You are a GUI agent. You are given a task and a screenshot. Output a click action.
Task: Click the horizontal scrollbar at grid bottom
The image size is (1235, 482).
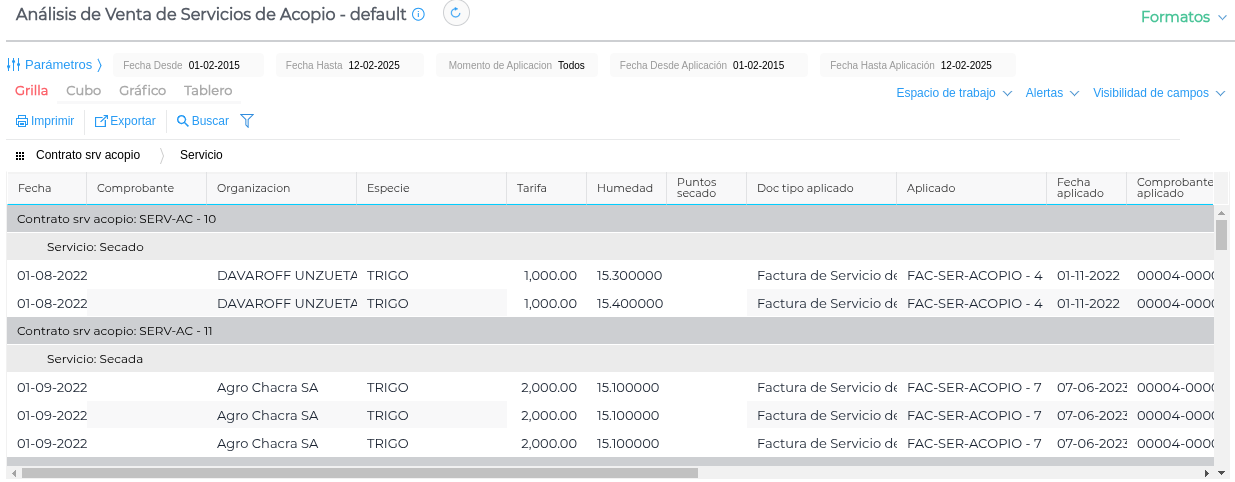pyautogui.click(x=360, y=473)
